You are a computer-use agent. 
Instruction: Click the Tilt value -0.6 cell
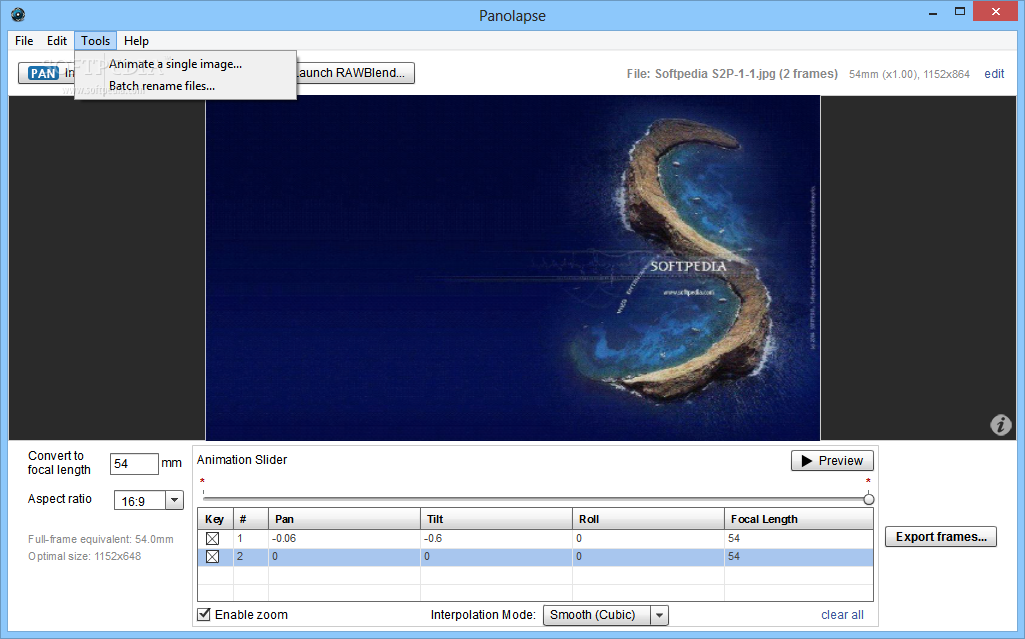tap(496, 538)
